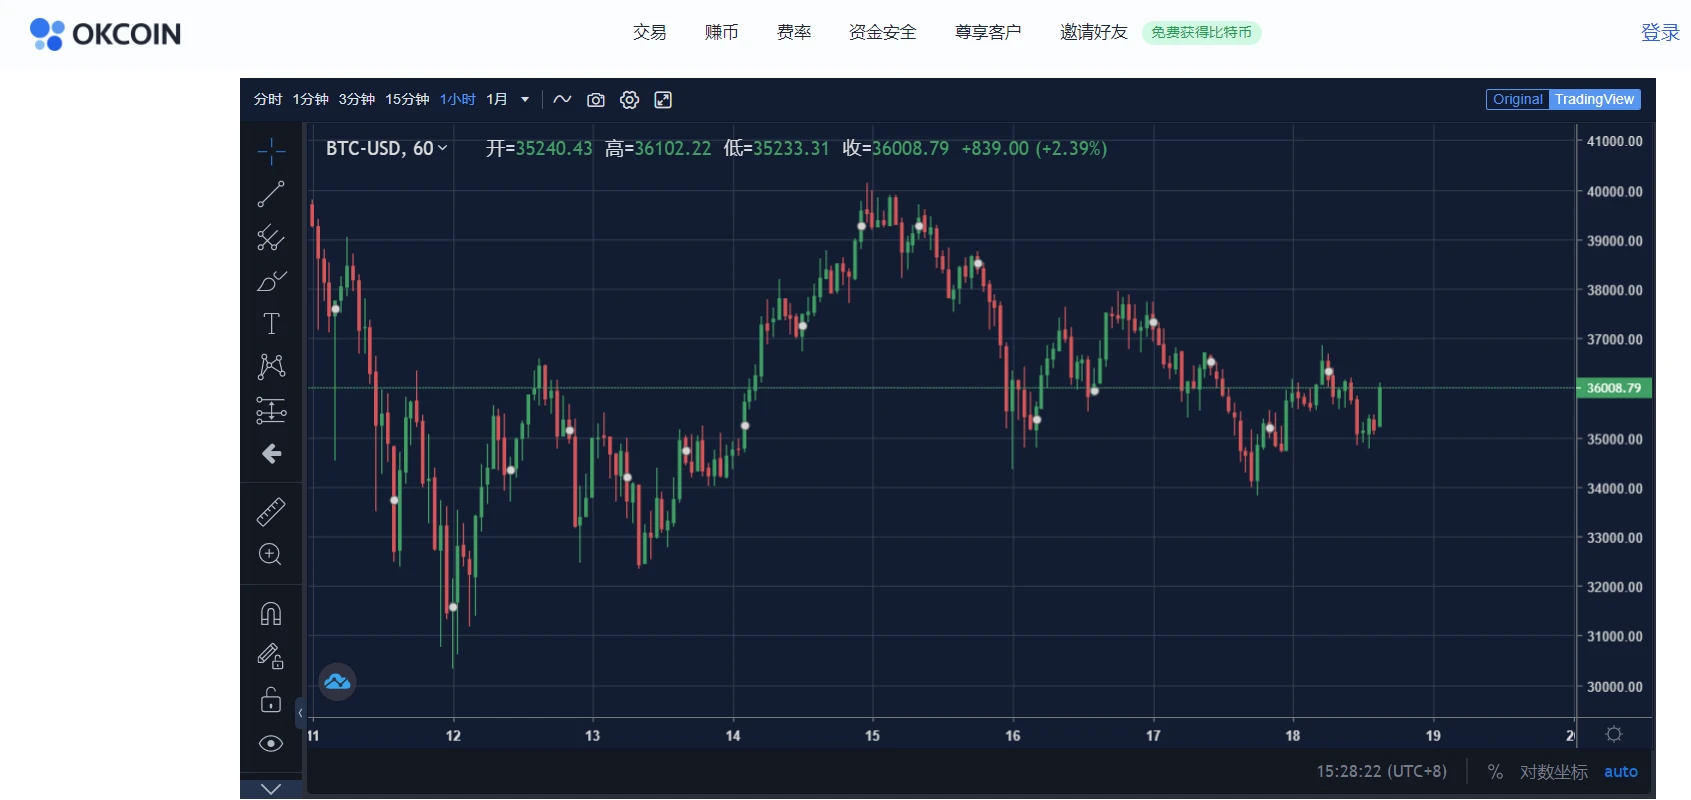Select the trend line tool
Image resolution: width=1691 pixels, height=800 pixels.
(x=271, y=194)
